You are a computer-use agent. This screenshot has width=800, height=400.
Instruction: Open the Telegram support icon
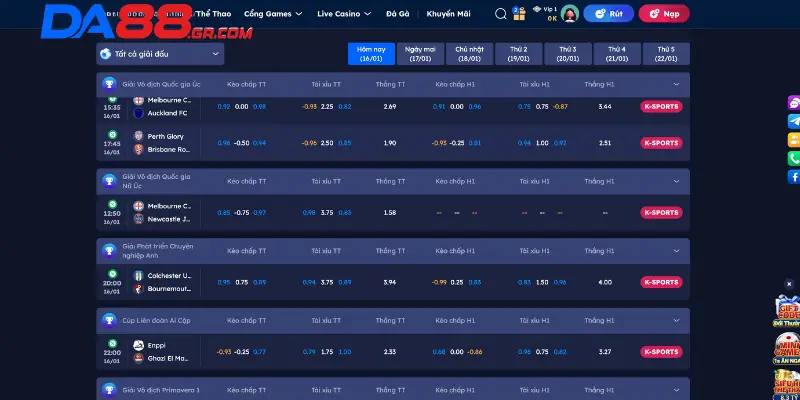tap(794, 121)
